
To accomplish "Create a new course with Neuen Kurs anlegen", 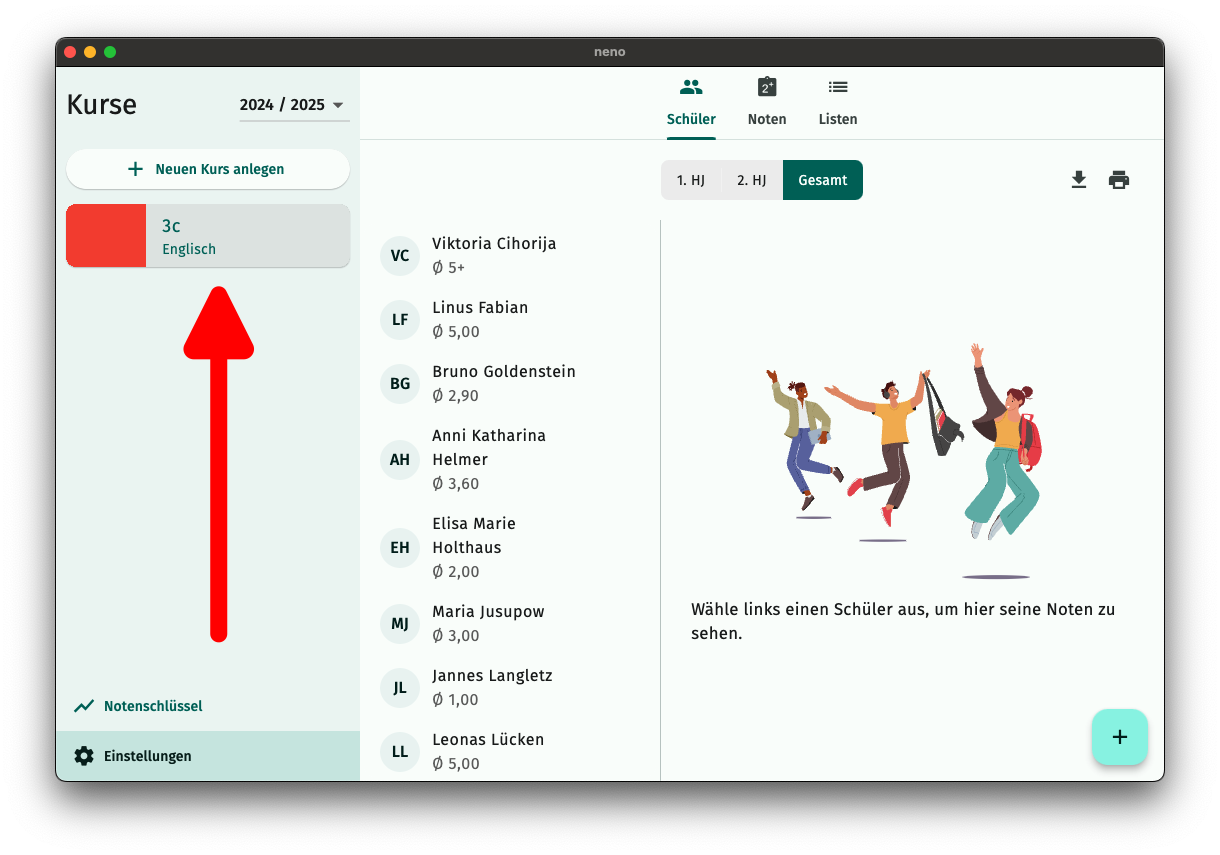I will click(208, 169).
